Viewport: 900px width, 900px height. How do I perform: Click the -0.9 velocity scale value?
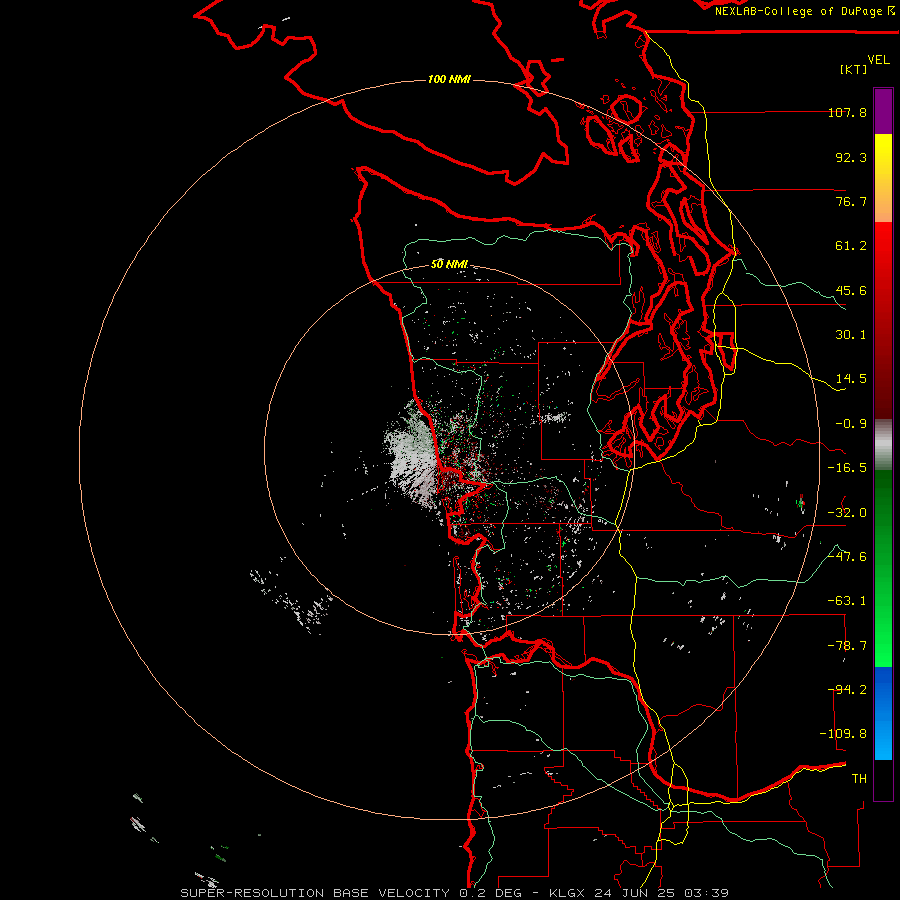(851, 424)
